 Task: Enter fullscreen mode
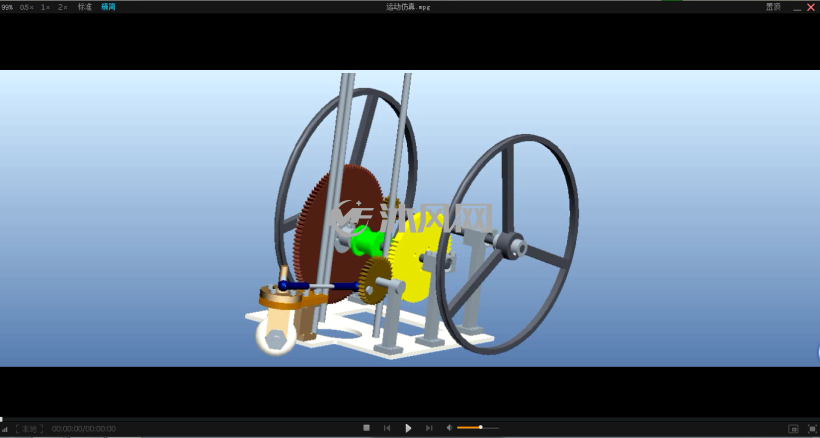812,429
